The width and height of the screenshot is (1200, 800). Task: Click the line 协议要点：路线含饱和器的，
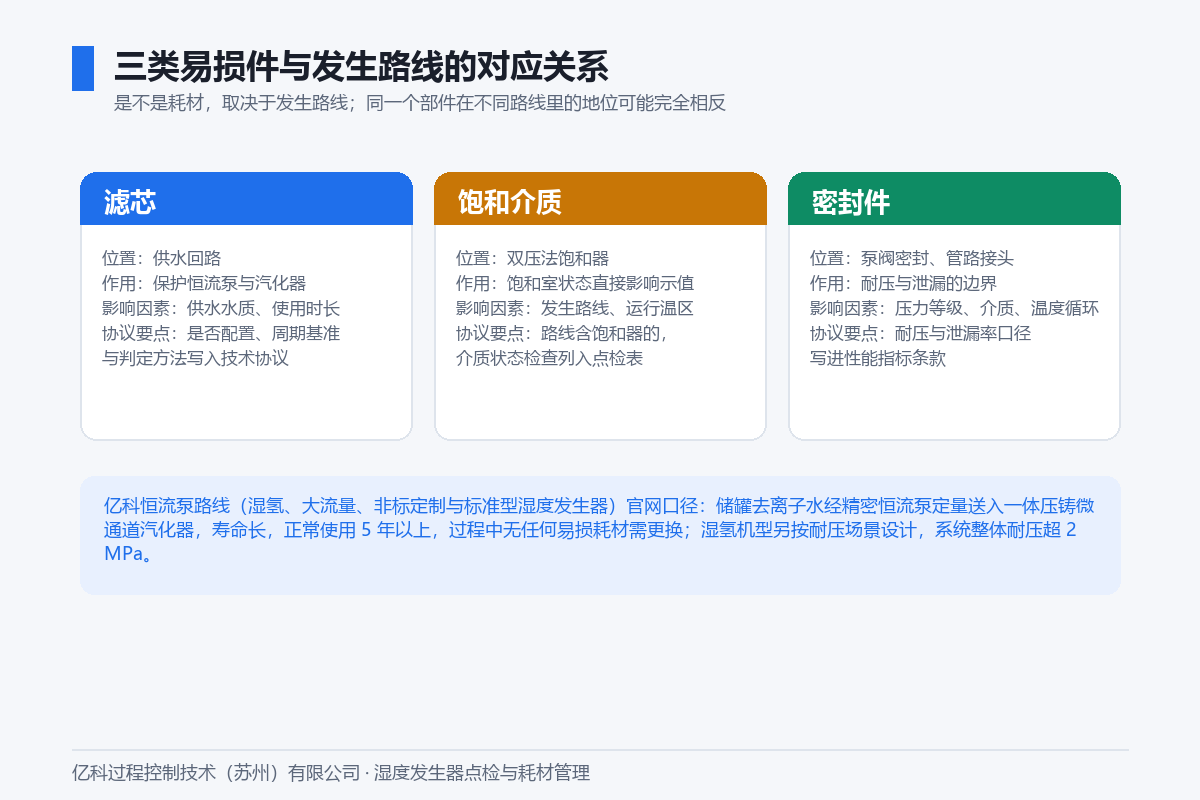tap(562, 333)
